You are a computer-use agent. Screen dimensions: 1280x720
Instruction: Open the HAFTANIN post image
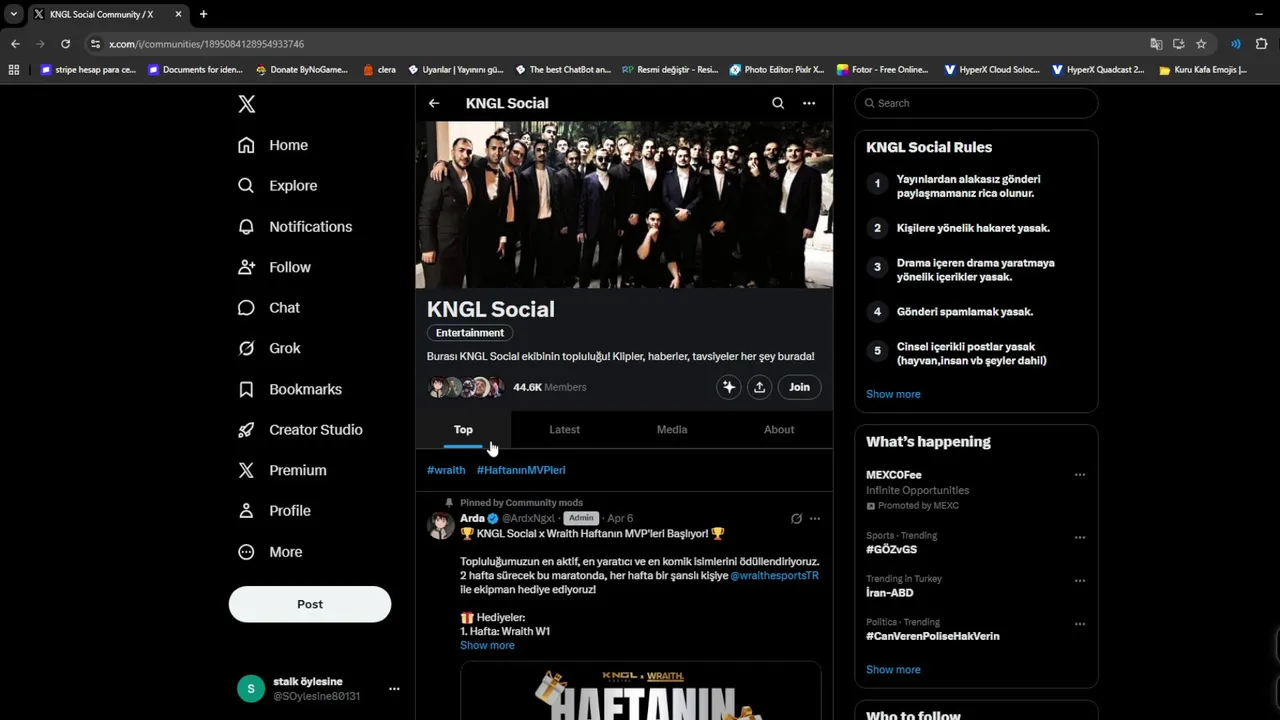point(640,691)
